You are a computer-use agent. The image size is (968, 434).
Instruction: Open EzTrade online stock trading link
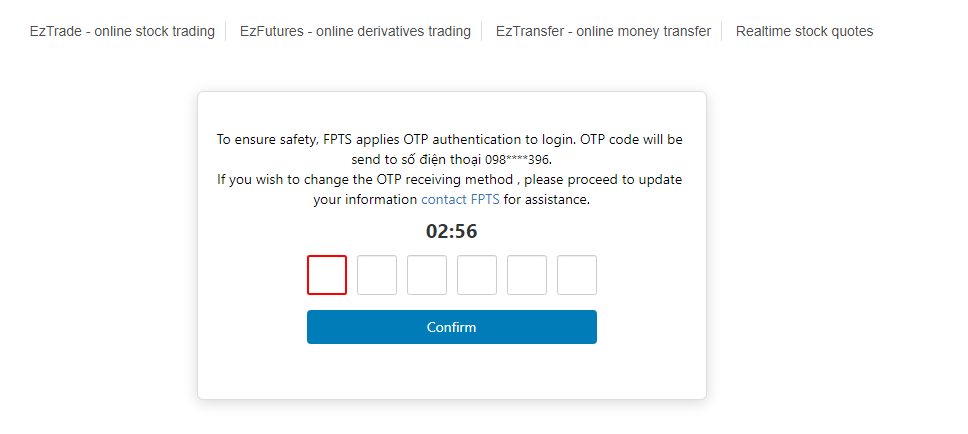[x=122, y=31]
